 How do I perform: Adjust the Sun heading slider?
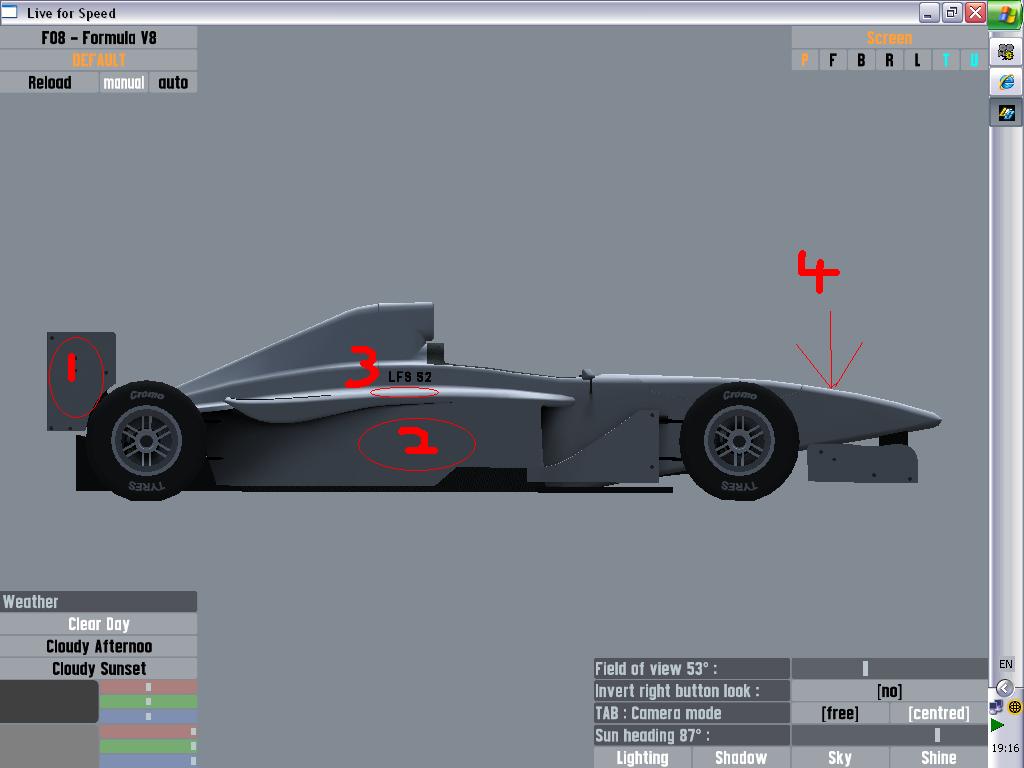889,735
